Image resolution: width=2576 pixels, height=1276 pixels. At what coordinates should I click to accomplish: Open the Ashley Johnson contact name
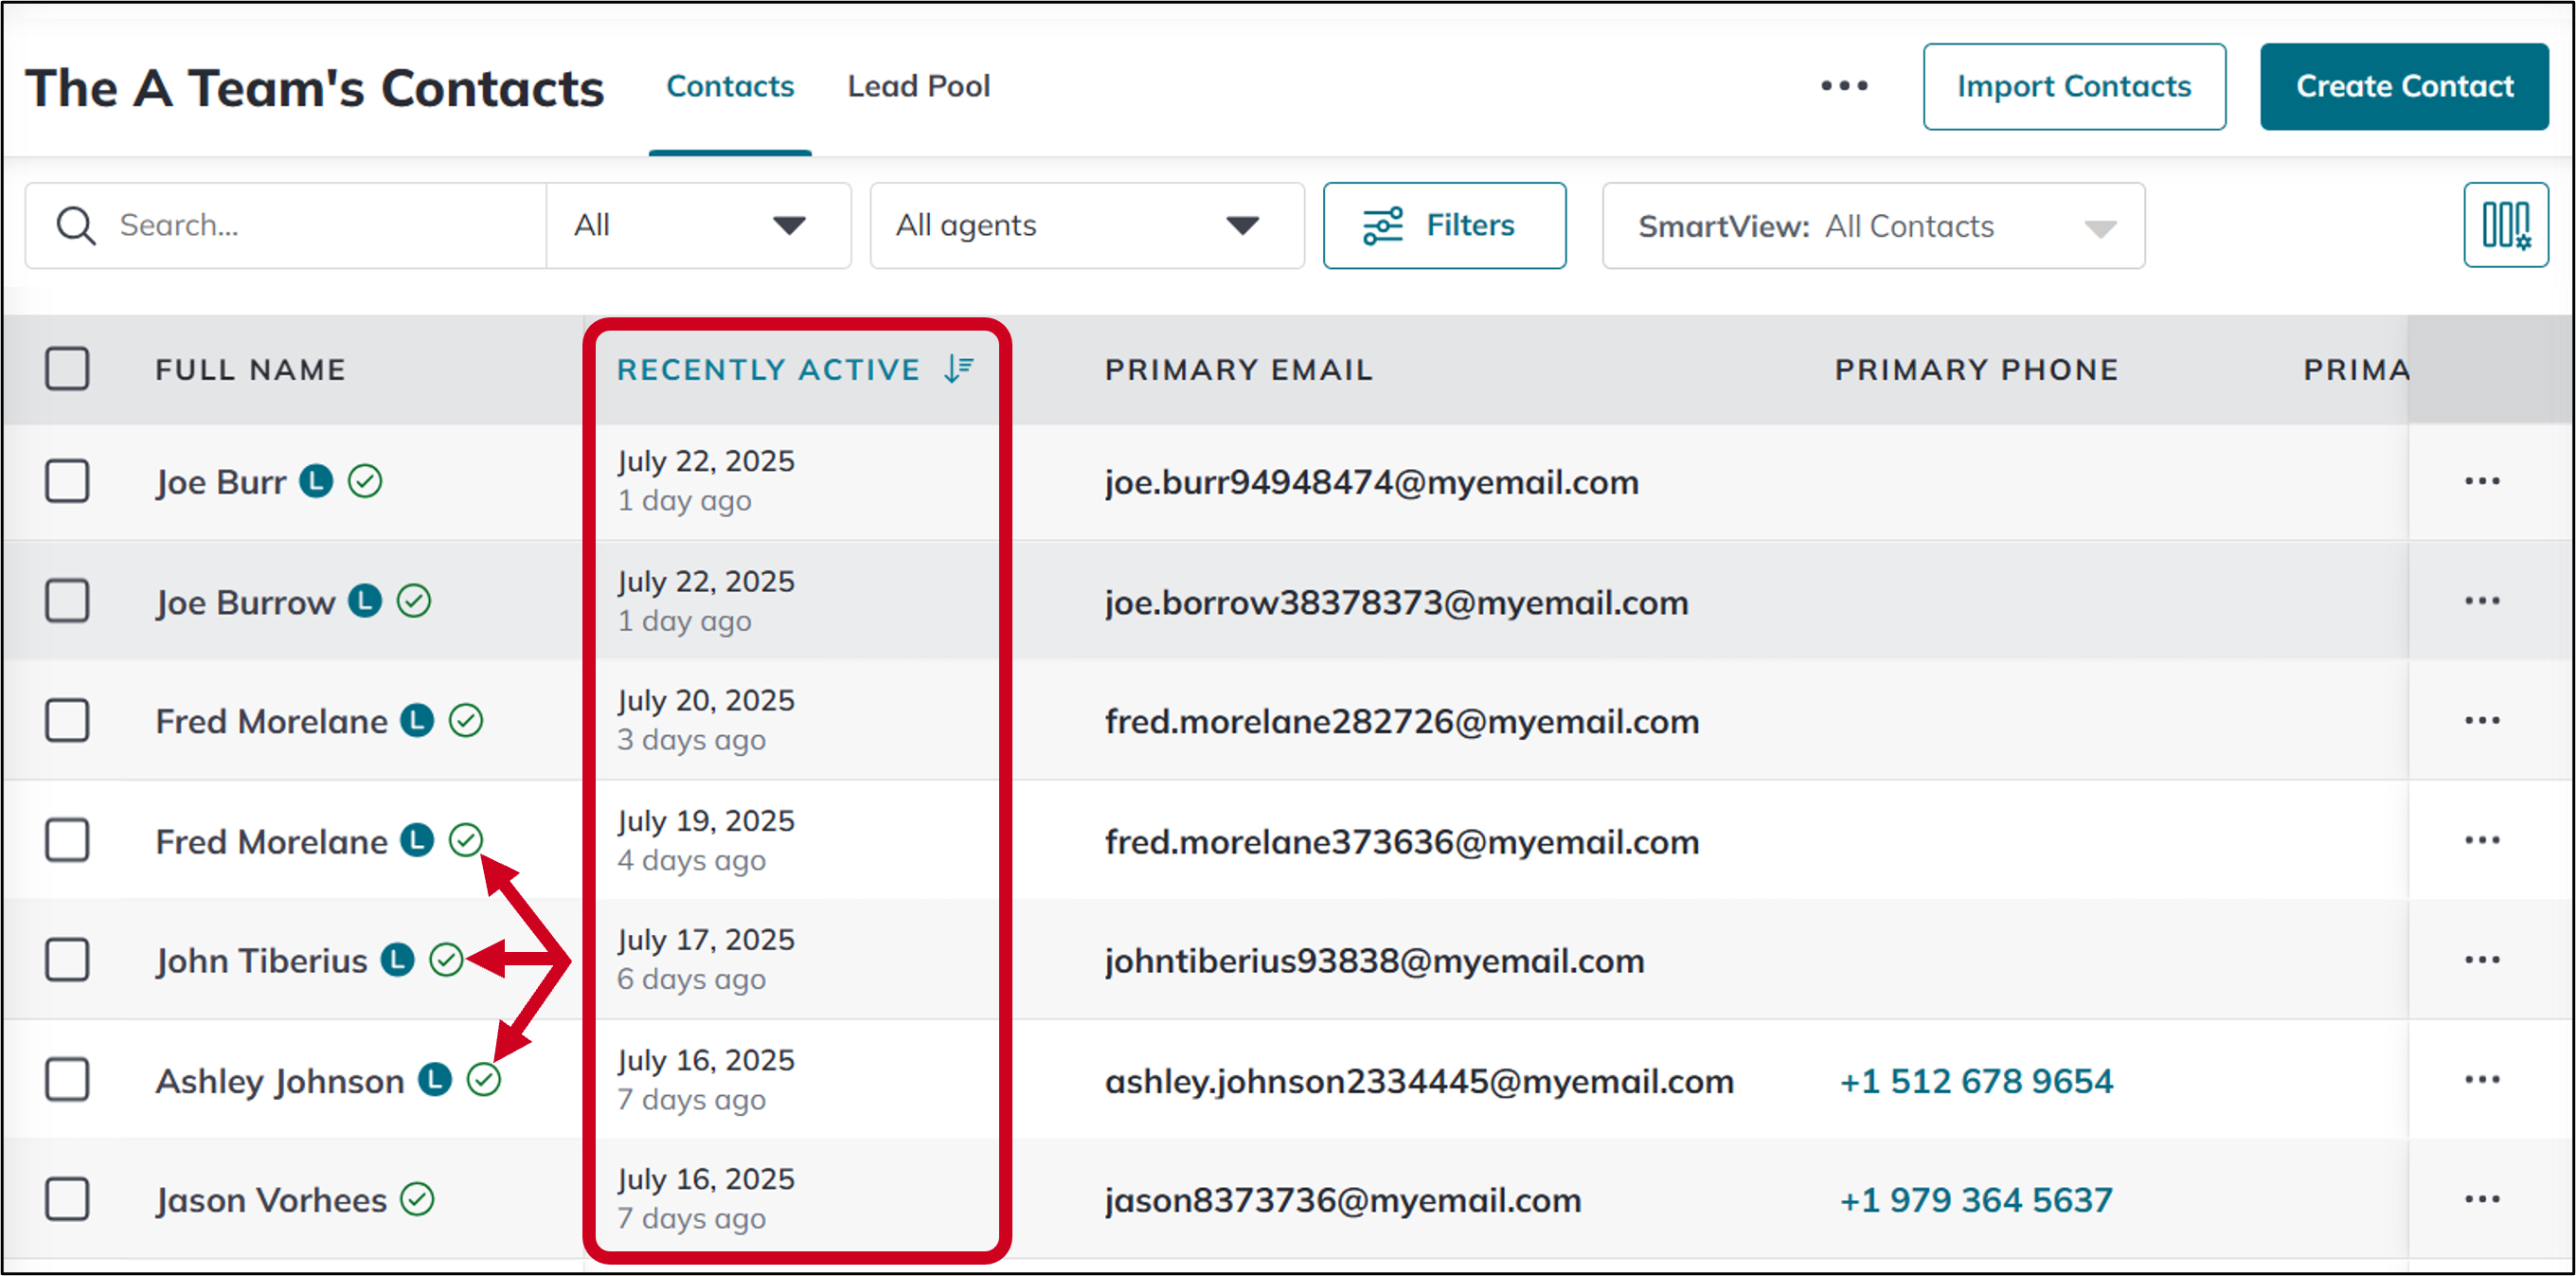280,1082
